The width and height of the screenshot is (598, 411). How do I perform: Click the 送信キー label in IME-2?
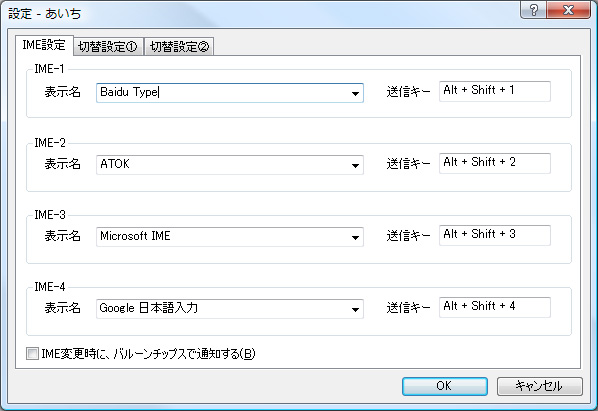408,164
